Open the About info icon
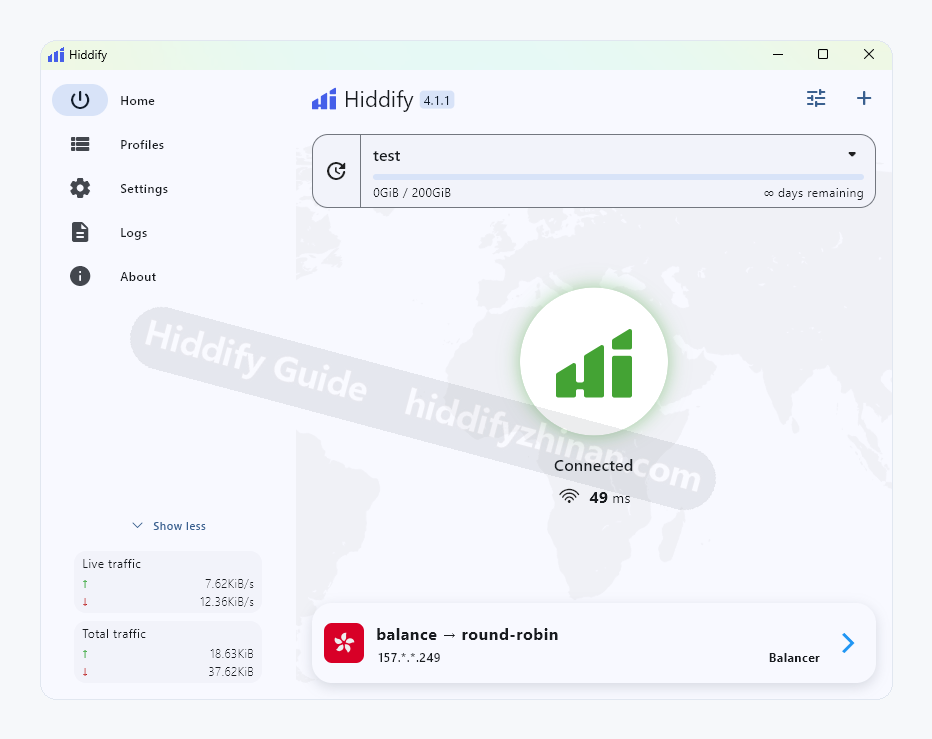 pos(80,276)
